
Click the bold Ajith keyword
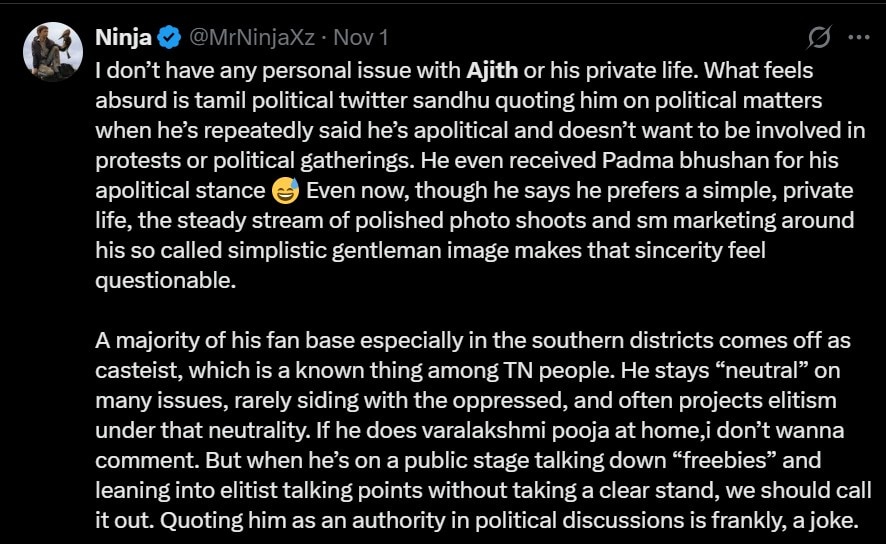coord(492,72)
